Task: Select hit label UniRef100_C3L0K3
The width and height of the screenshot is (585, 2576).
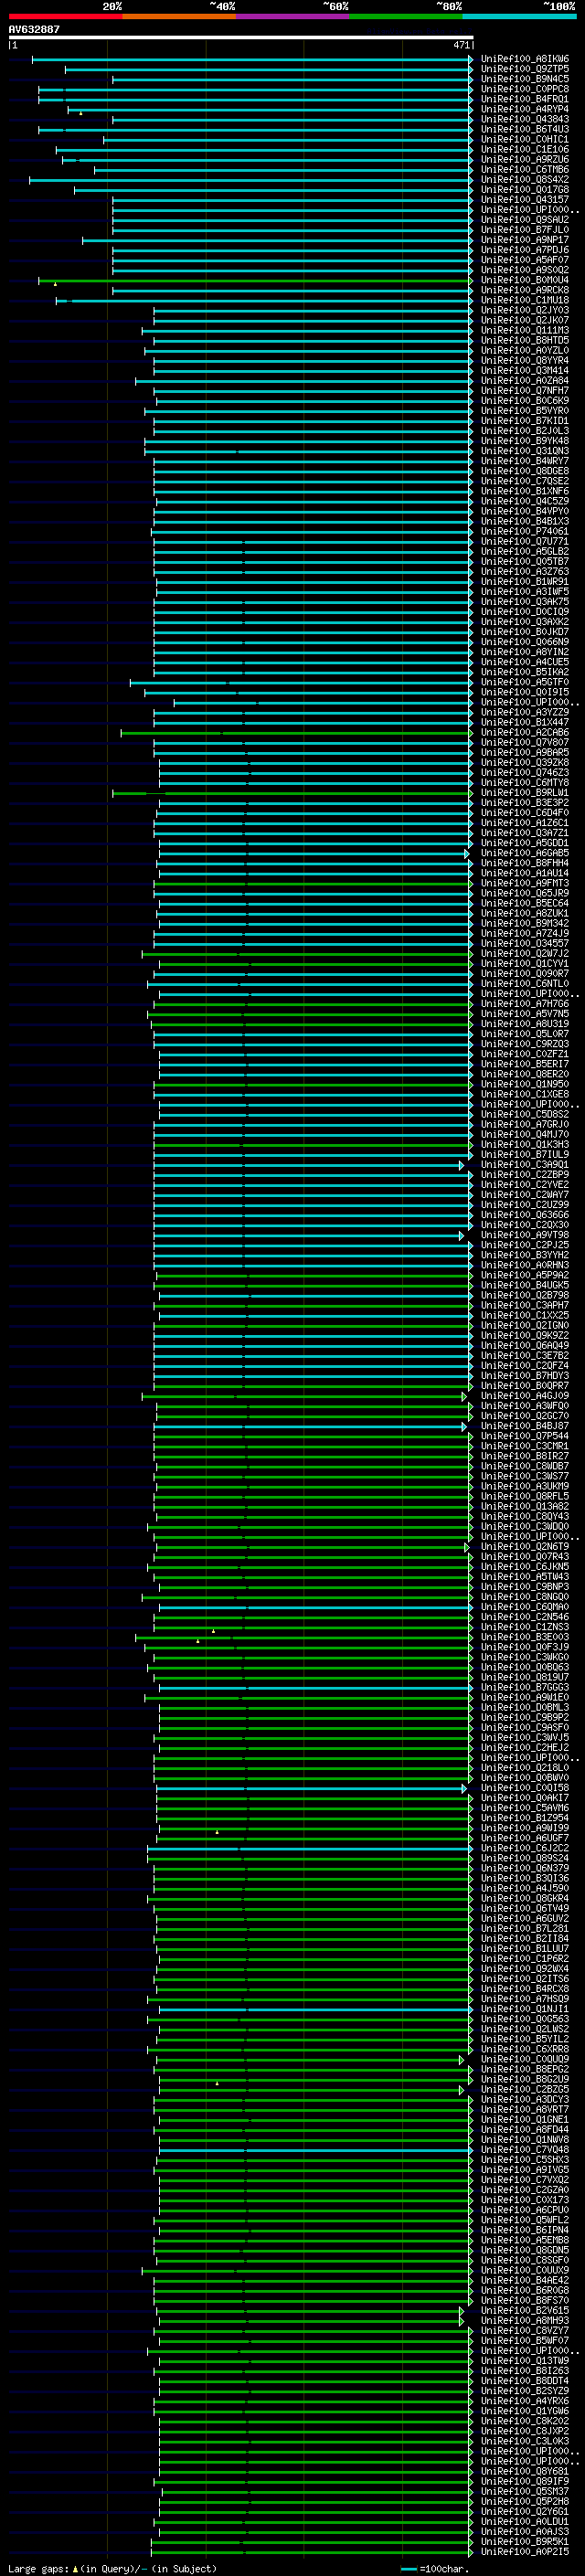Action: [x=525, y=2441]
